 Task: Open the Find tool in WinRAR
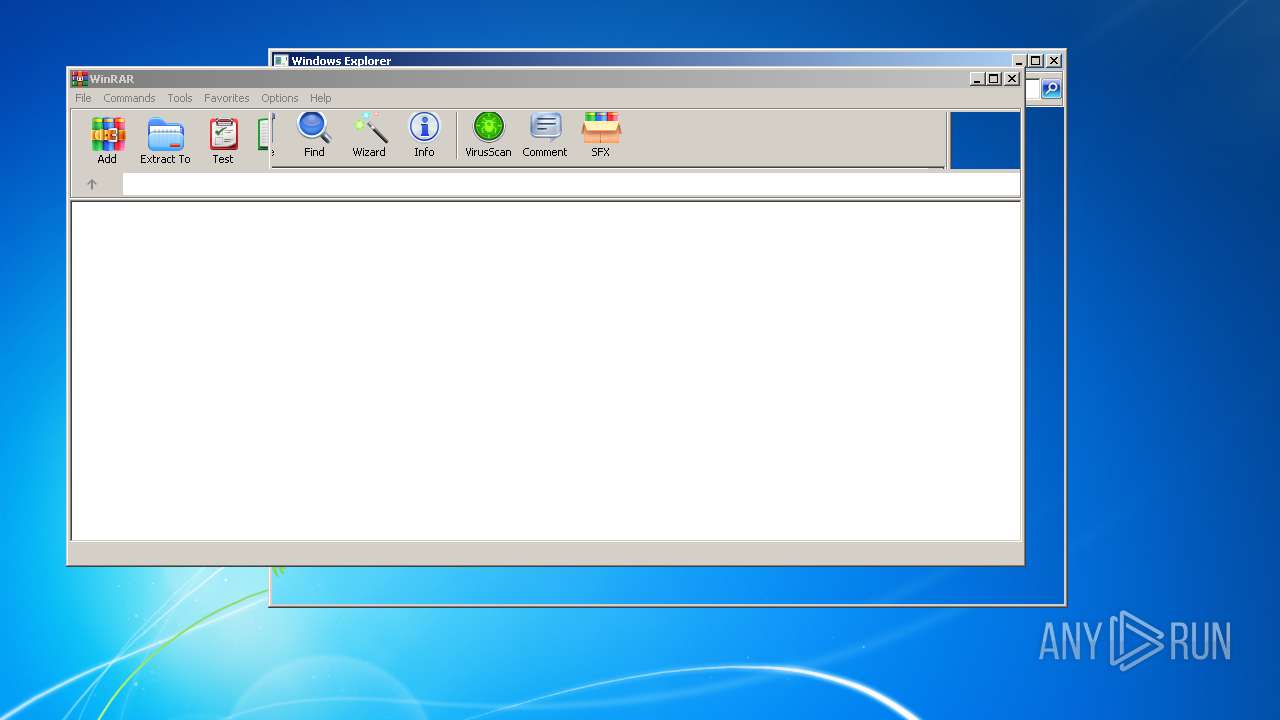tap(314, 135)
